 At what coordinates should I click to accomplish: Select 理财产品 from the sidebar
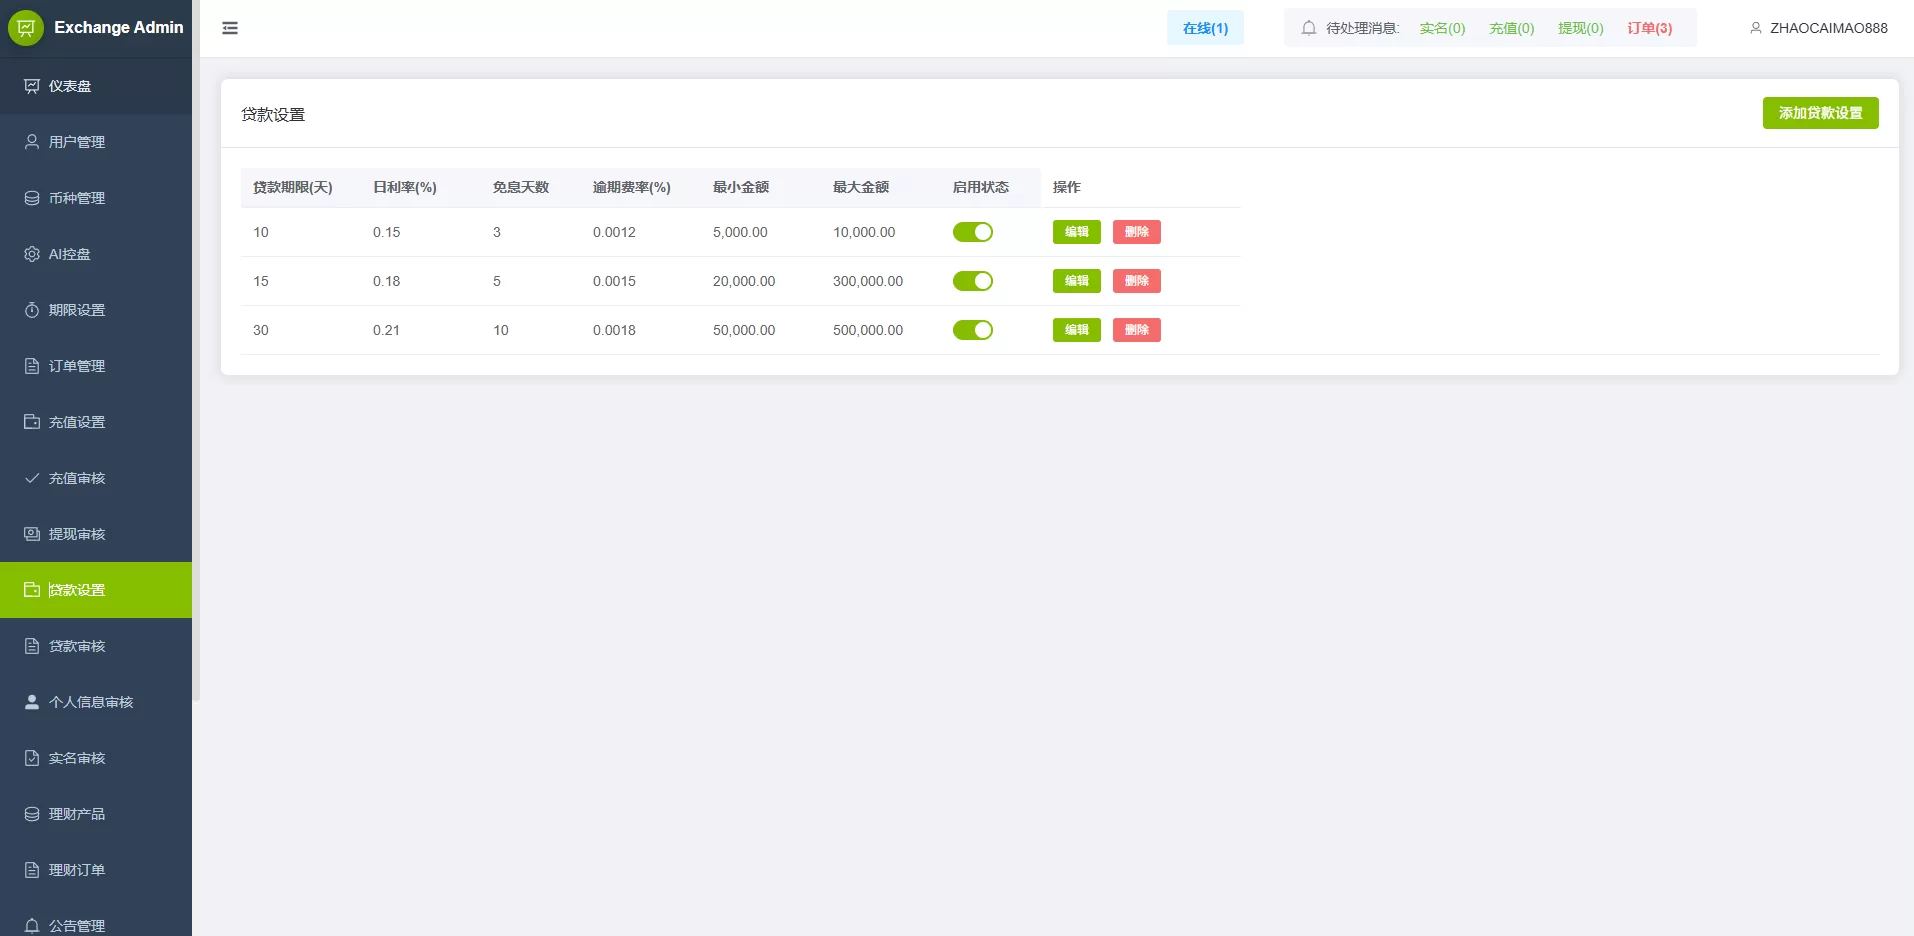(x=77, y=814)
